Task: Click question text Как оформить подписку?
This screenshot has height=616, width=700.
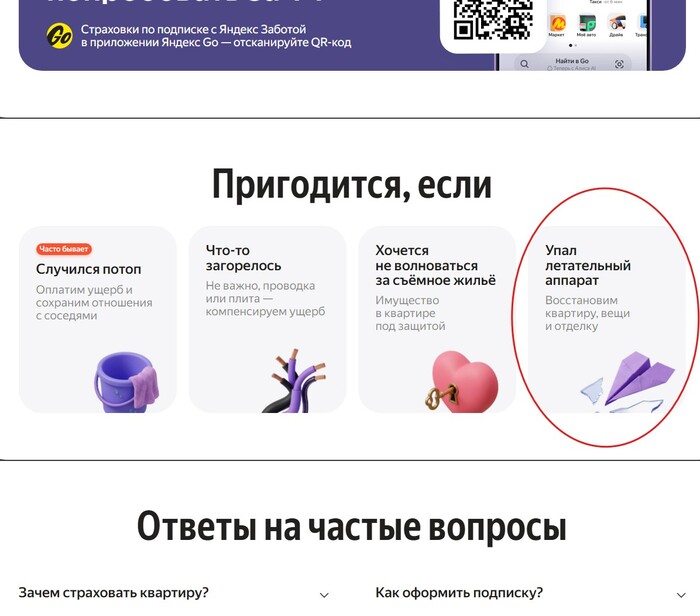Action: [459, 593]
